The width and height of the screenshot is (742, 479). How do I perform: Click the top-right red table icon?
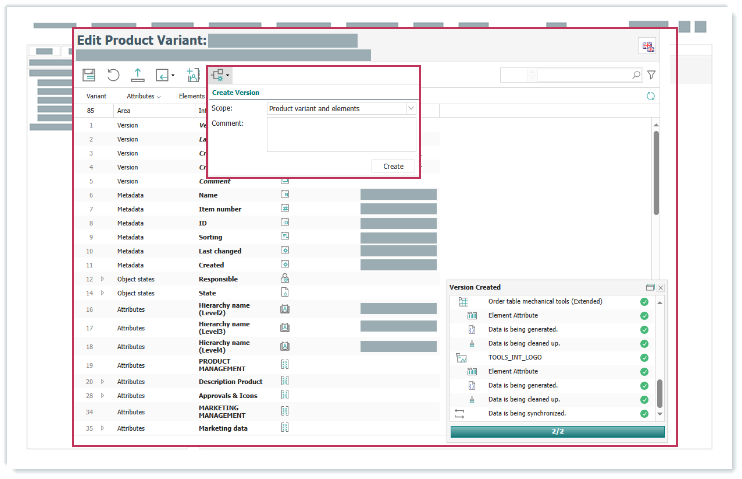[x=648, y=46]
